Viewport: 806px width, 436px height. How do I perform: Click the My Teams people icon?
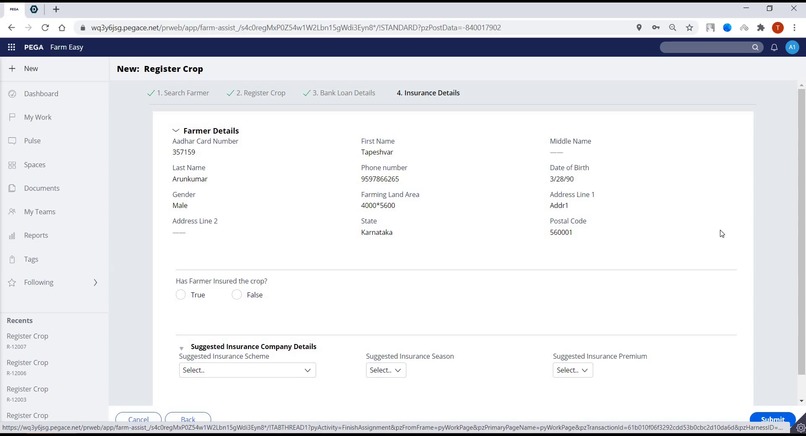12,212
